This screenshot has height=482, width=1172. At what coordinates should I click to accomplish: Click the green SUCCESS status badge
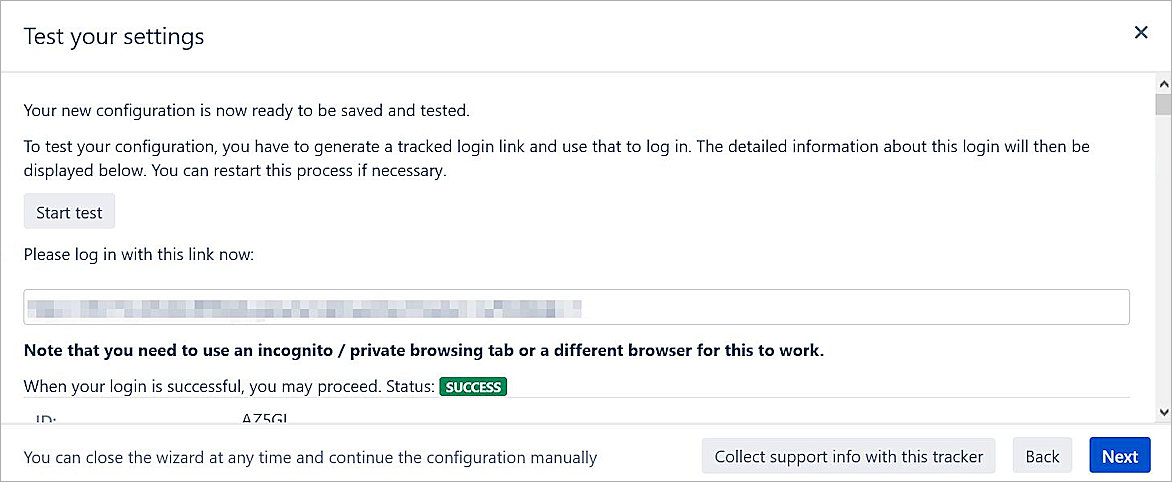tap(473, 386)
